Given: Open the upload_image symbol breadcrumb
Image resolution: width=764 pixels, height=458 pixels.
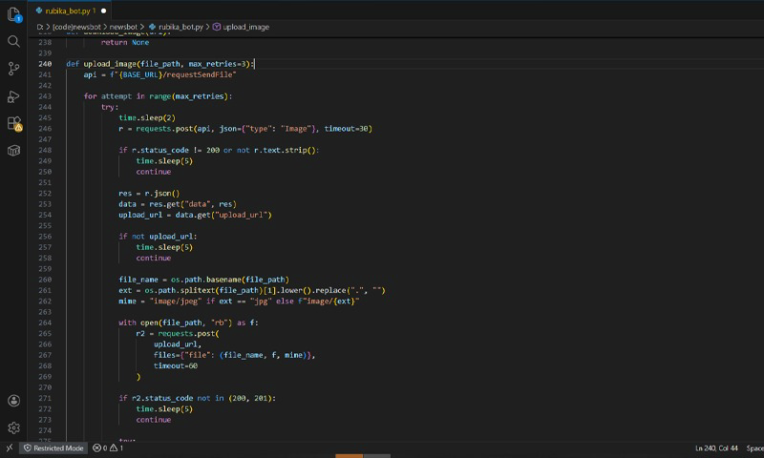Looking at the screenshot, I should pyautogui.click(x=241, y=27).
